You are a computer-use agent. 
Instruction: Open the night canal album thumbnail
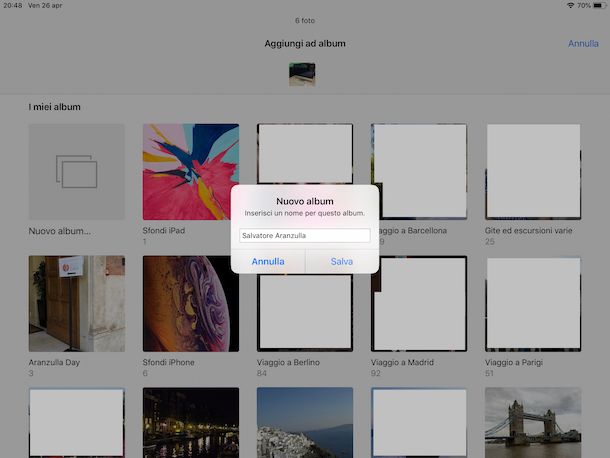(x=191, y=423)
